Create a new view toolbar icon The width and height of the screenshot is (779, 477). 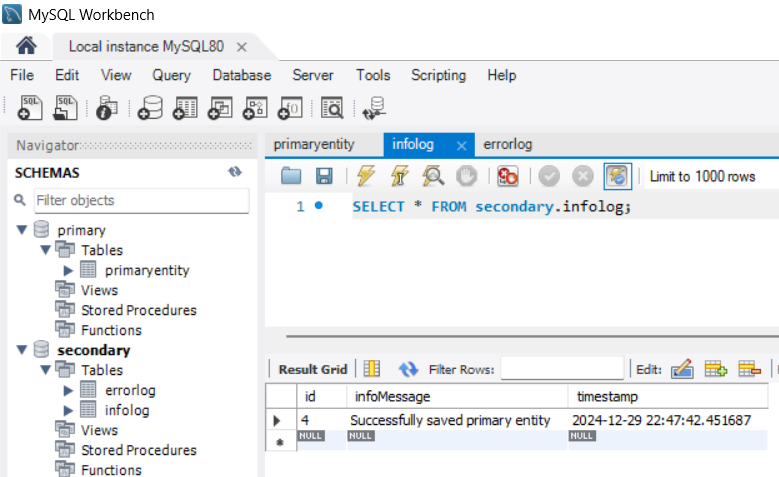coord(220,108)
